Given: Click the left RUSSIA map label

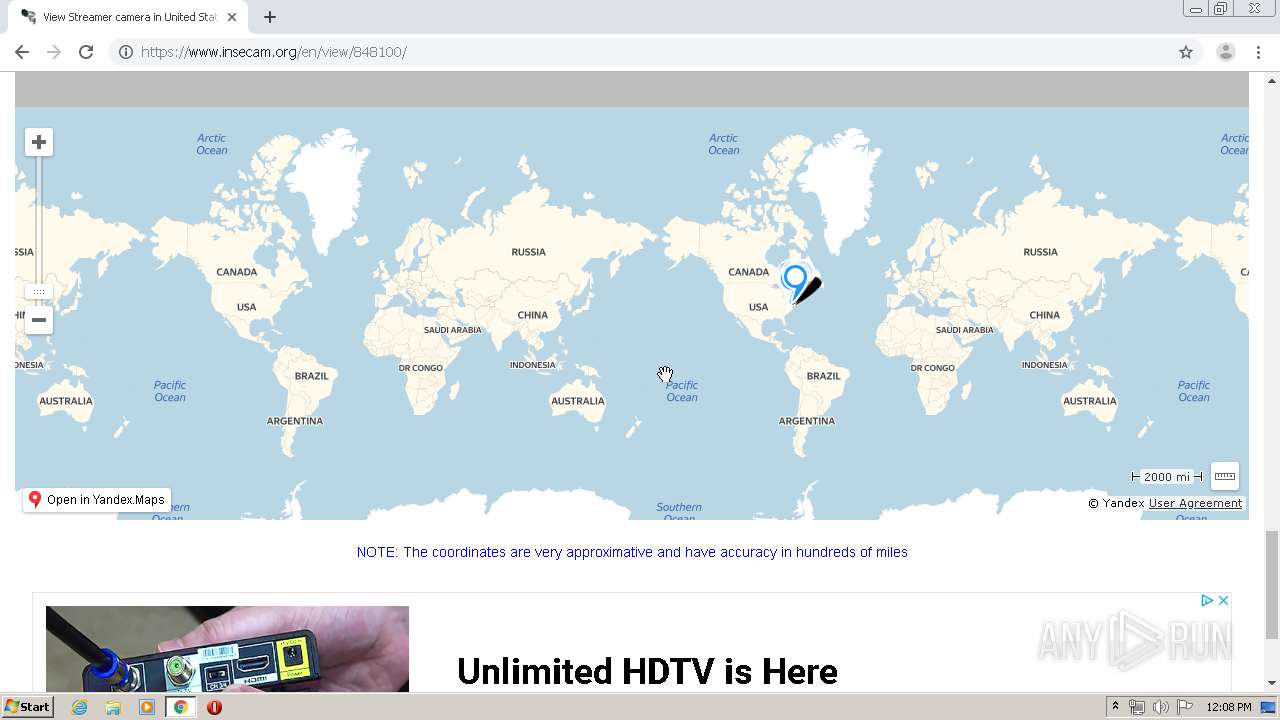Looking at the screenshot, I should point(528,252).
